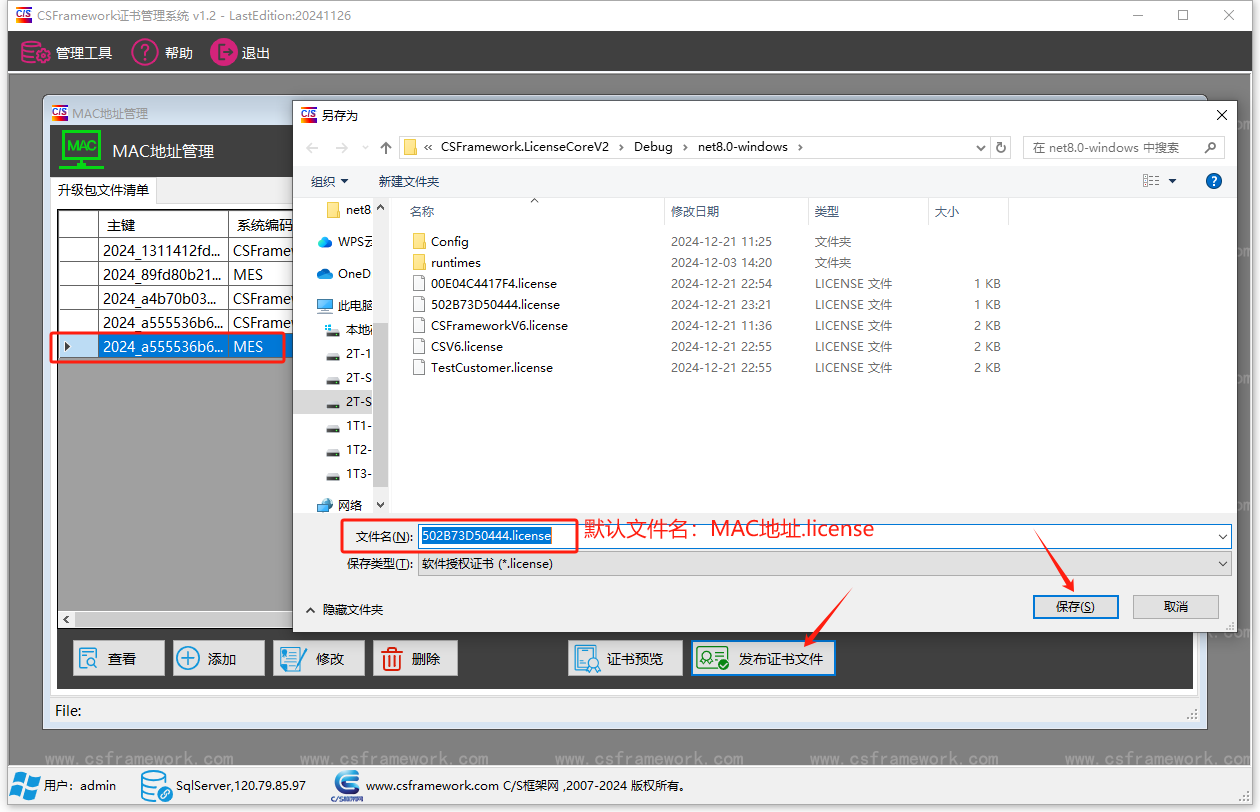Click the 系统编码 column header

click(x=261, y=225)
